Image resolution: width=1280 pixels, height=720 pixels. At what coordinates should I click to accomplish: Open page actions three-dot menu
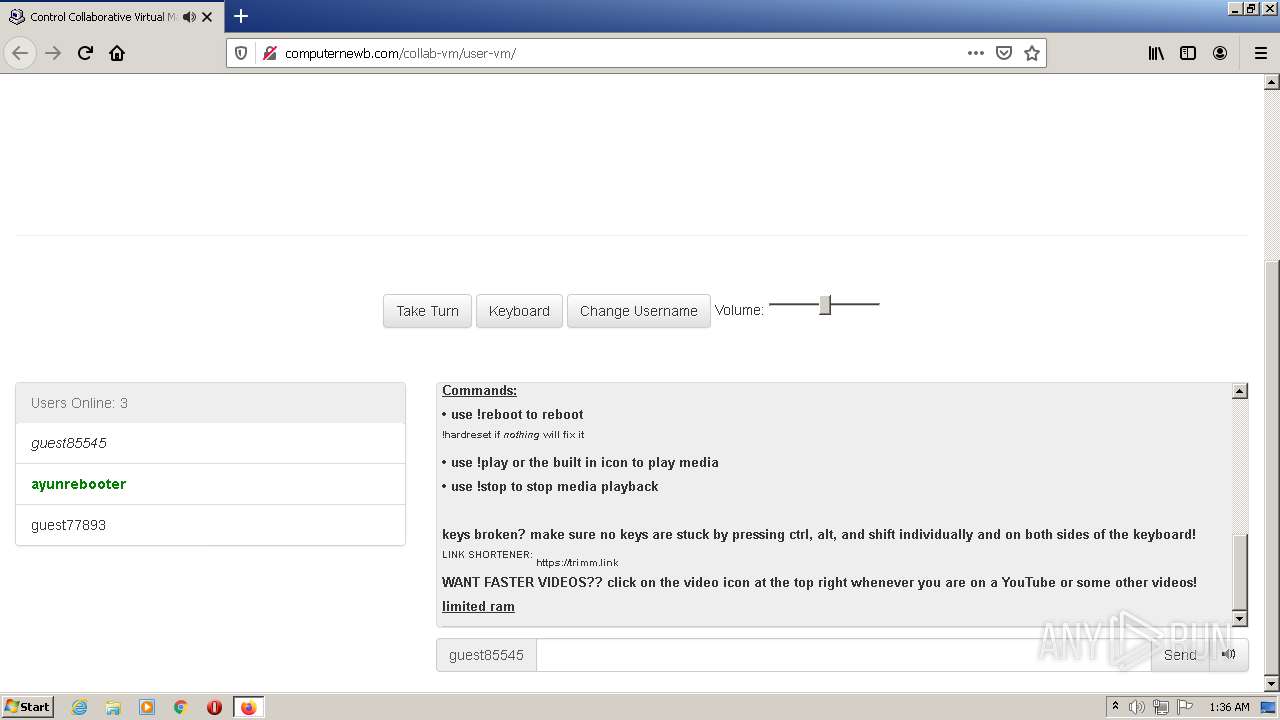click(x=976, y=53)
